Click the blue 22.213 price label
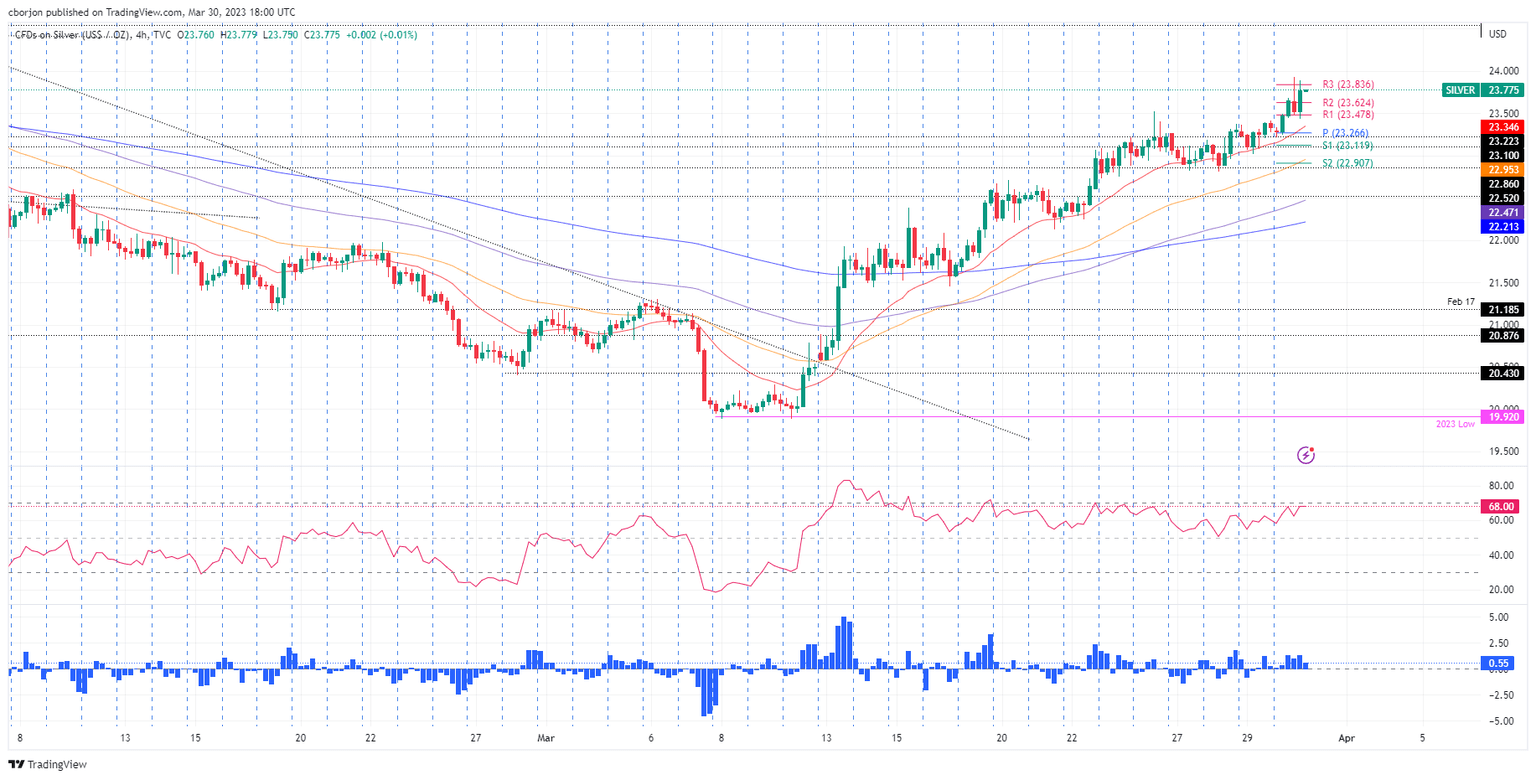This screenshot has width=1536, height=779. tap(1502, 226)
